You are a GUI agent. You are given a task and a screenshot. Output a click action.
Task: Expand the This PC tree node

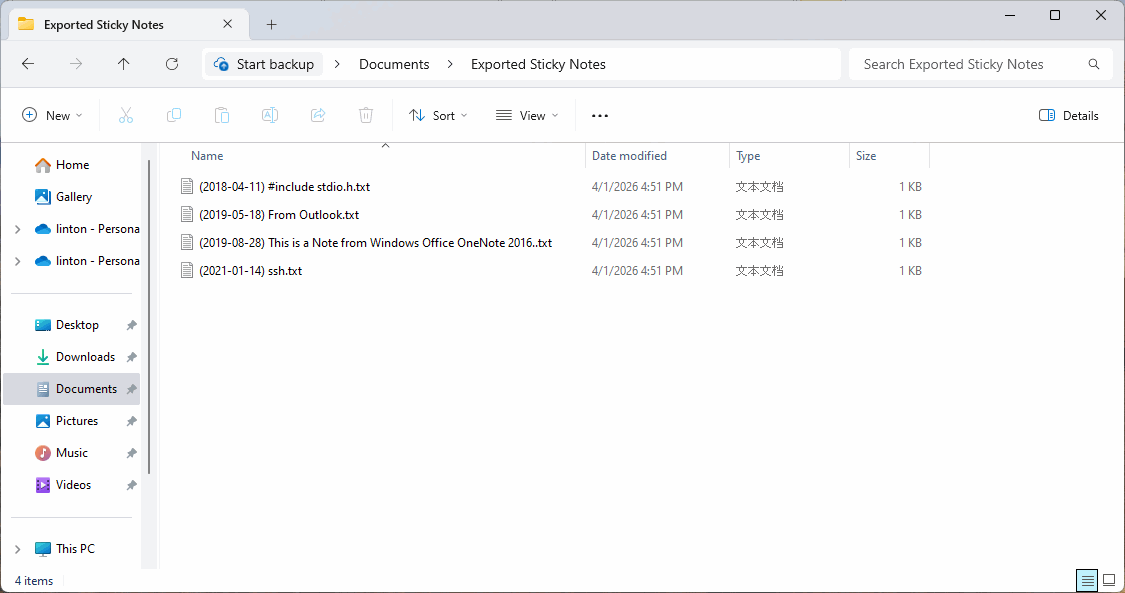point(17,549)
